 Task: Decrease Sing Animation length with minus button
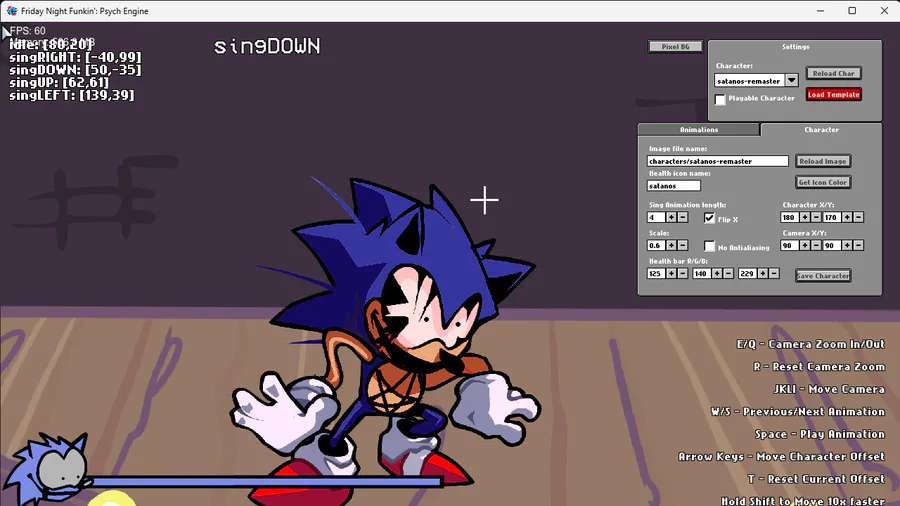pyautogui.click(x=682, y=217)
